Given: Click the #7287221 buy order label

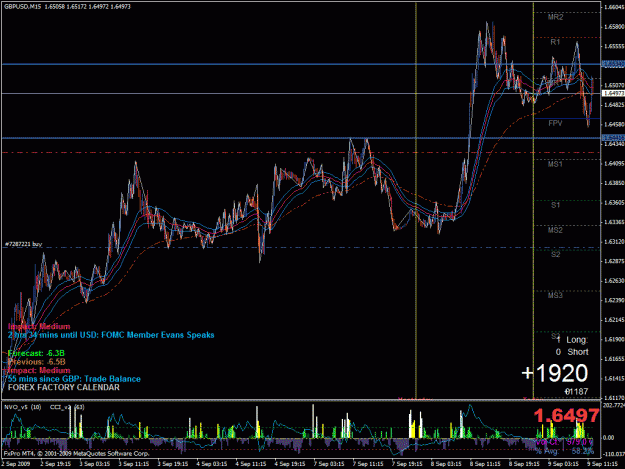Looking at the screenshot, I should tap(24, 244).
